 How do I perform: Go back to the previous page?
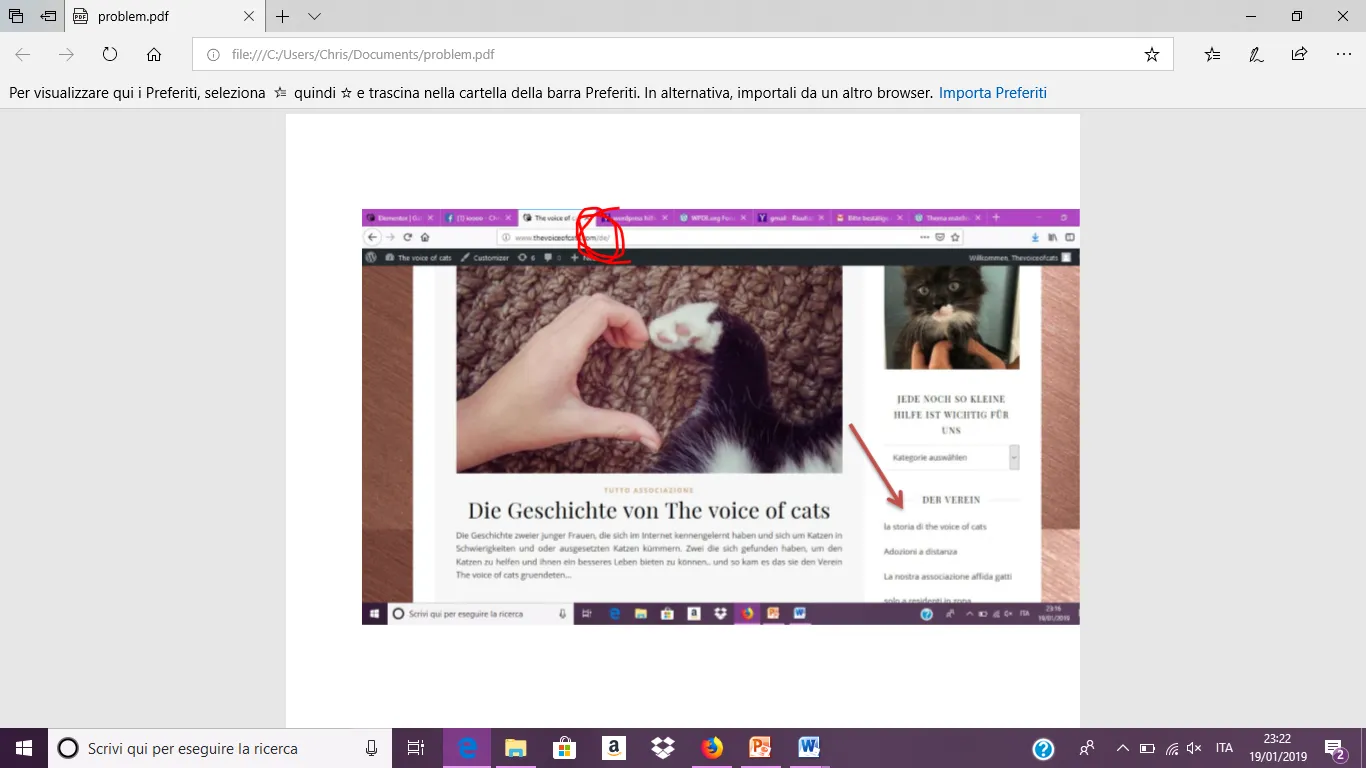[x=23, y=55]
